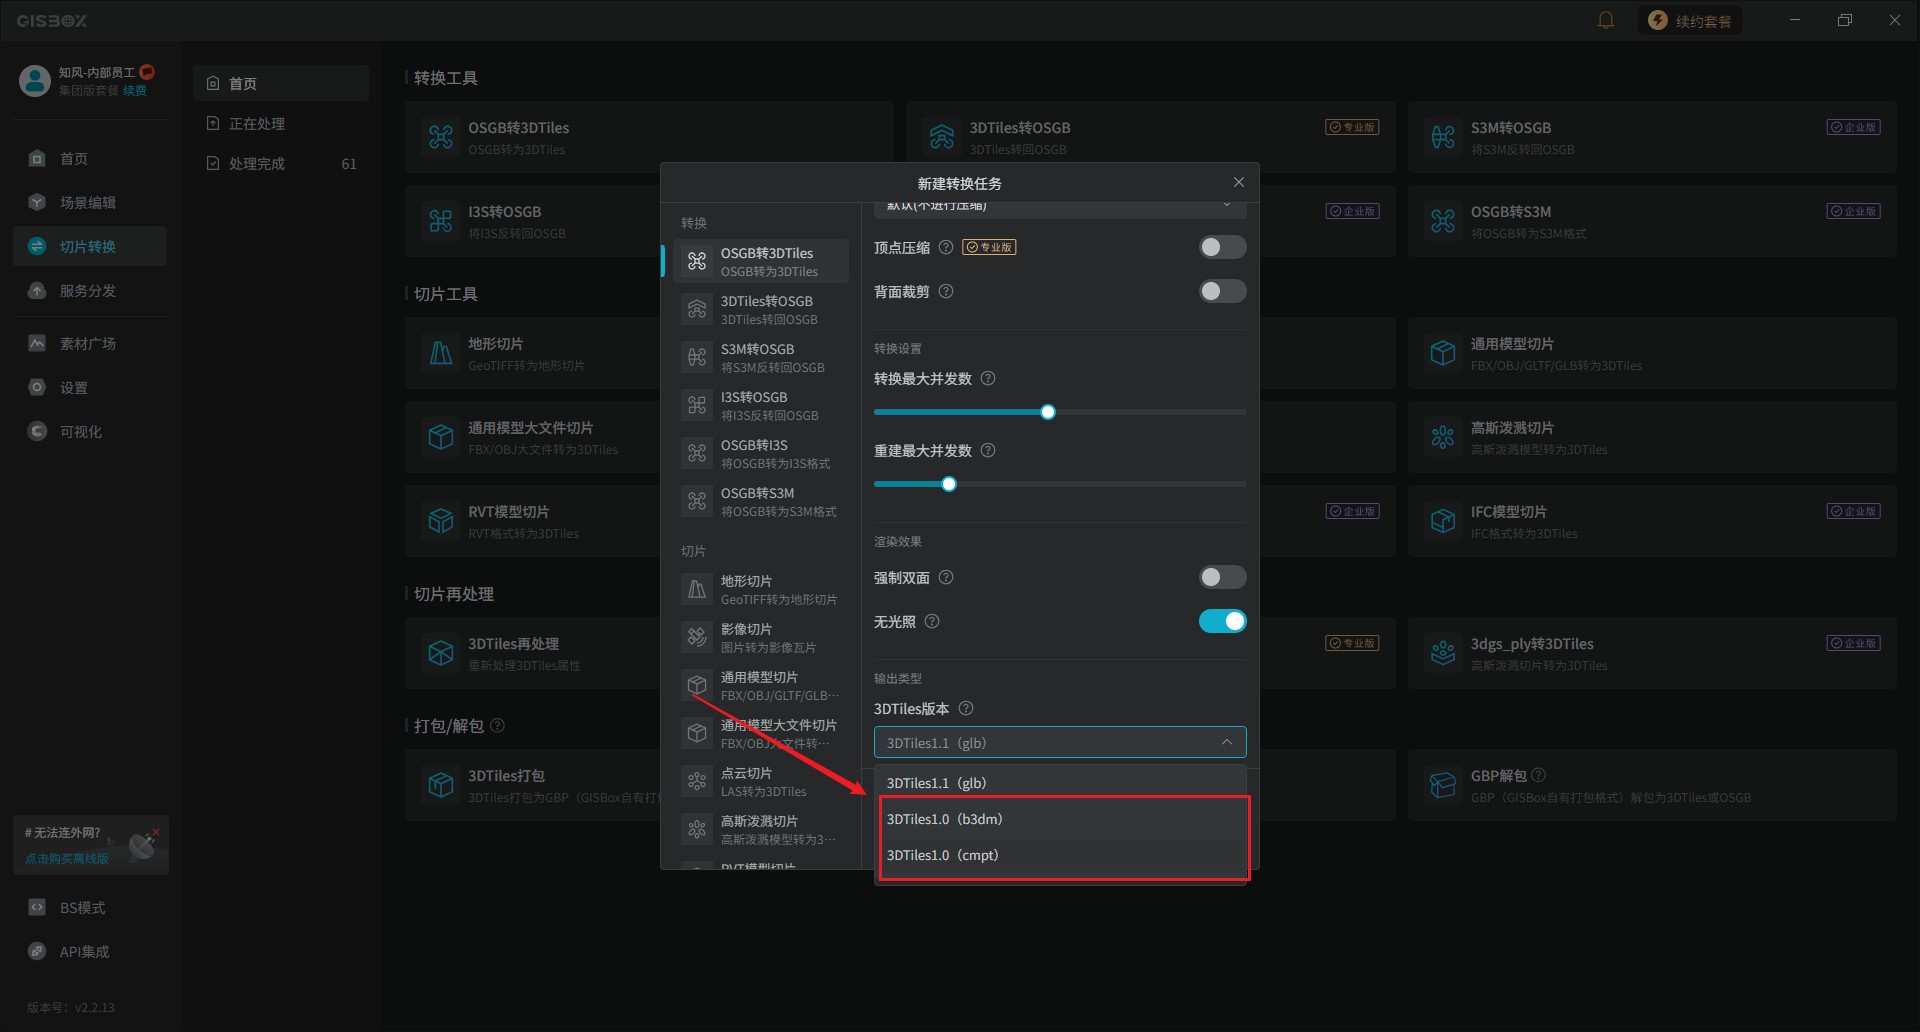Click the 无光照 help icon
Image resolution: width=1920 pixels, height=1032 pixels.
point(932,621)
